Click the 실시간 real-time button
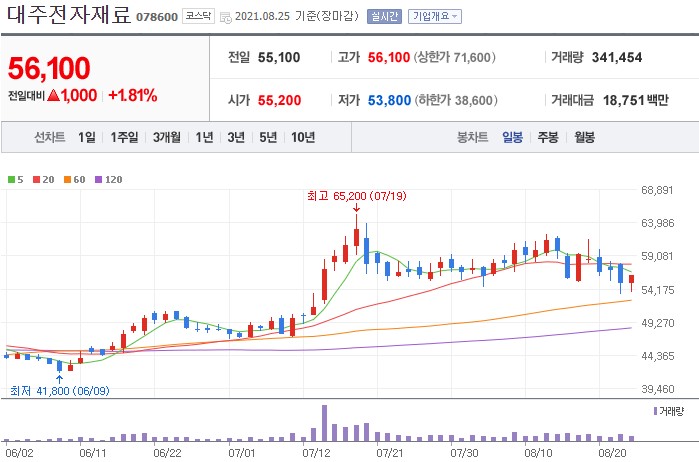 click(384, 16)
